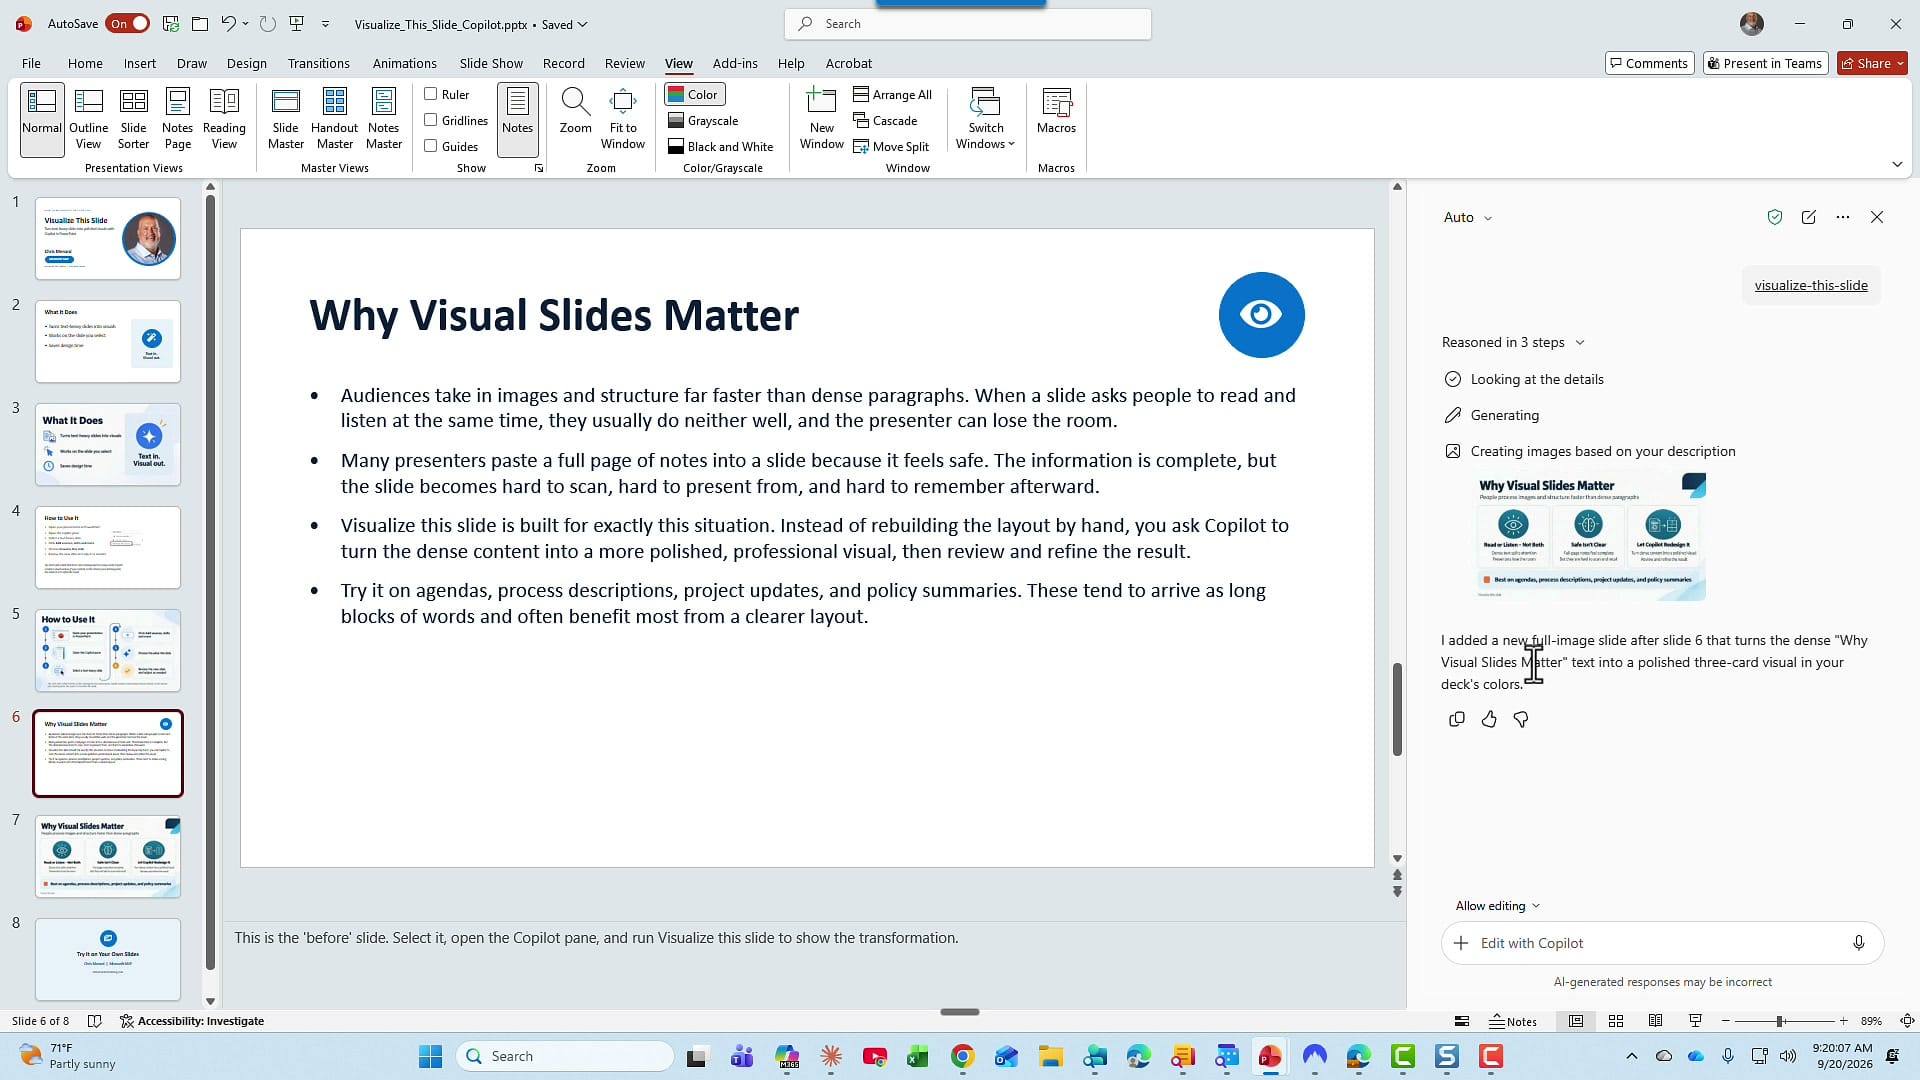Viewport: 1920px width, 1080px height.
Task: Start slide show from status bar
Action: (1695, 1021)
